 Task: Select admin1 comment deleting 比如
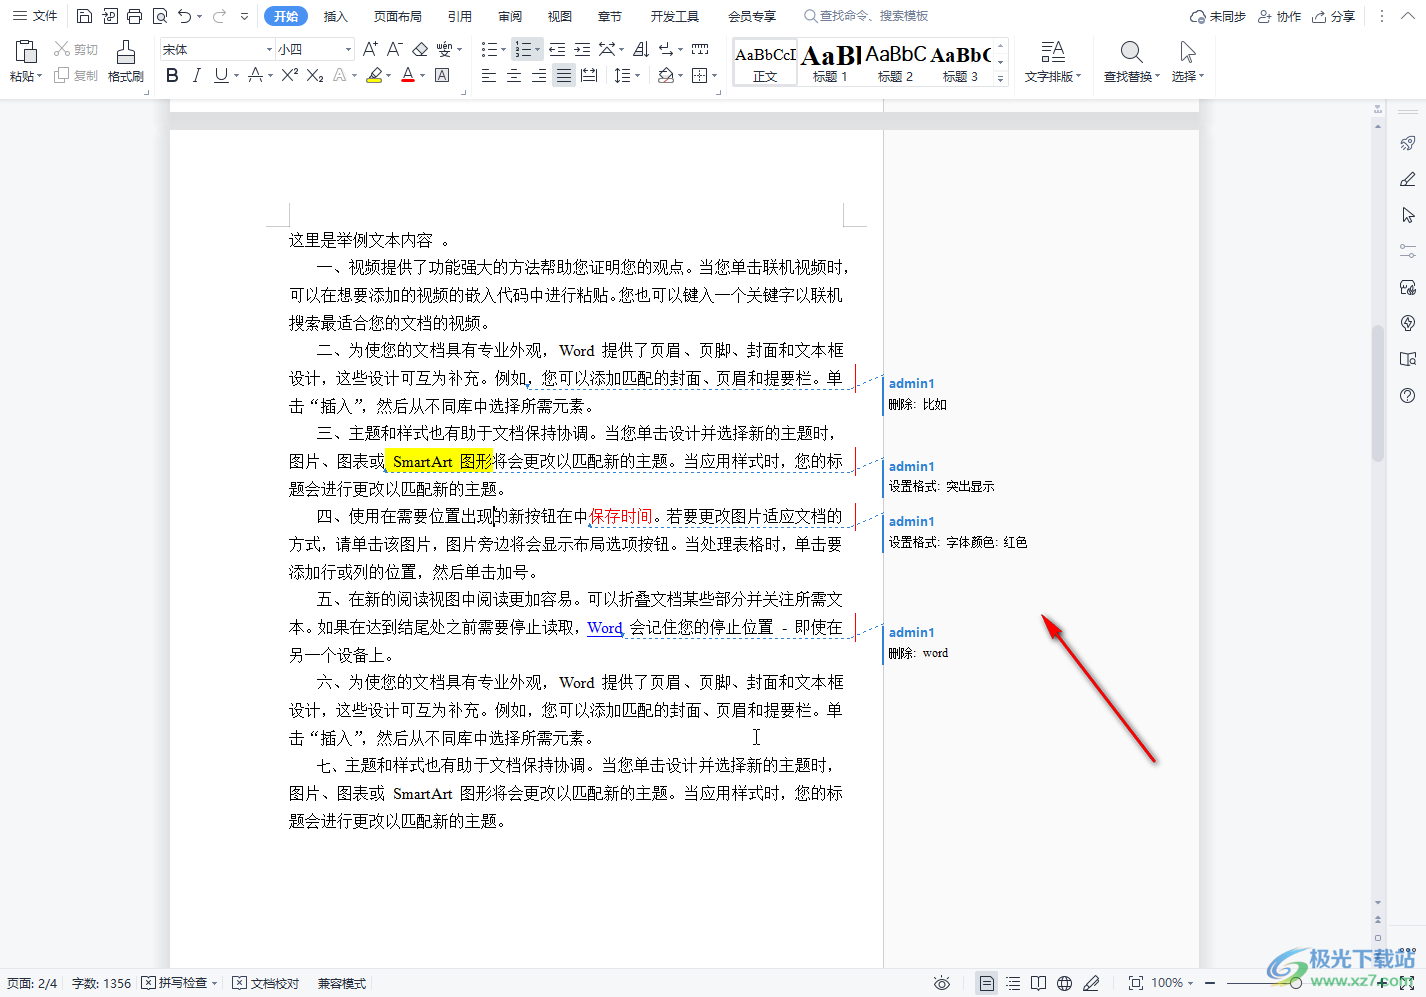pos(918,394)
